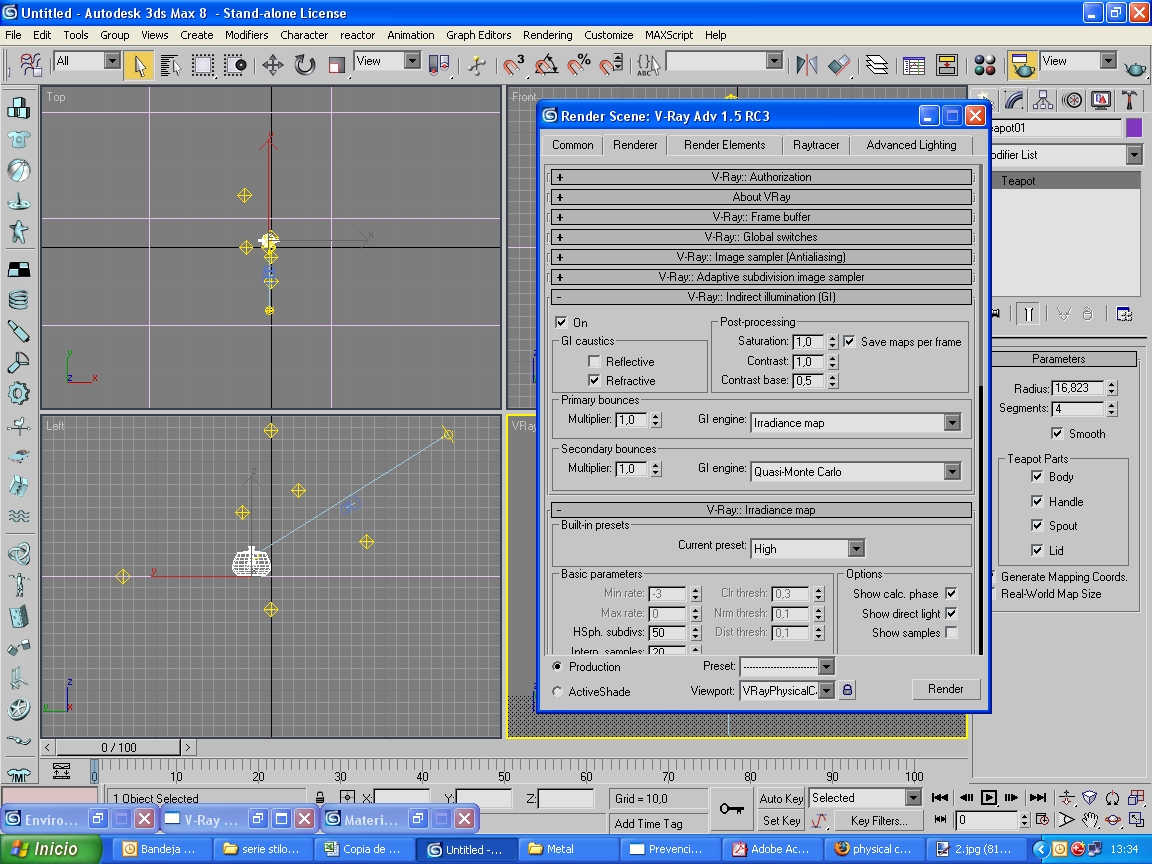Click Pan View hand icon

[1090, 819]
